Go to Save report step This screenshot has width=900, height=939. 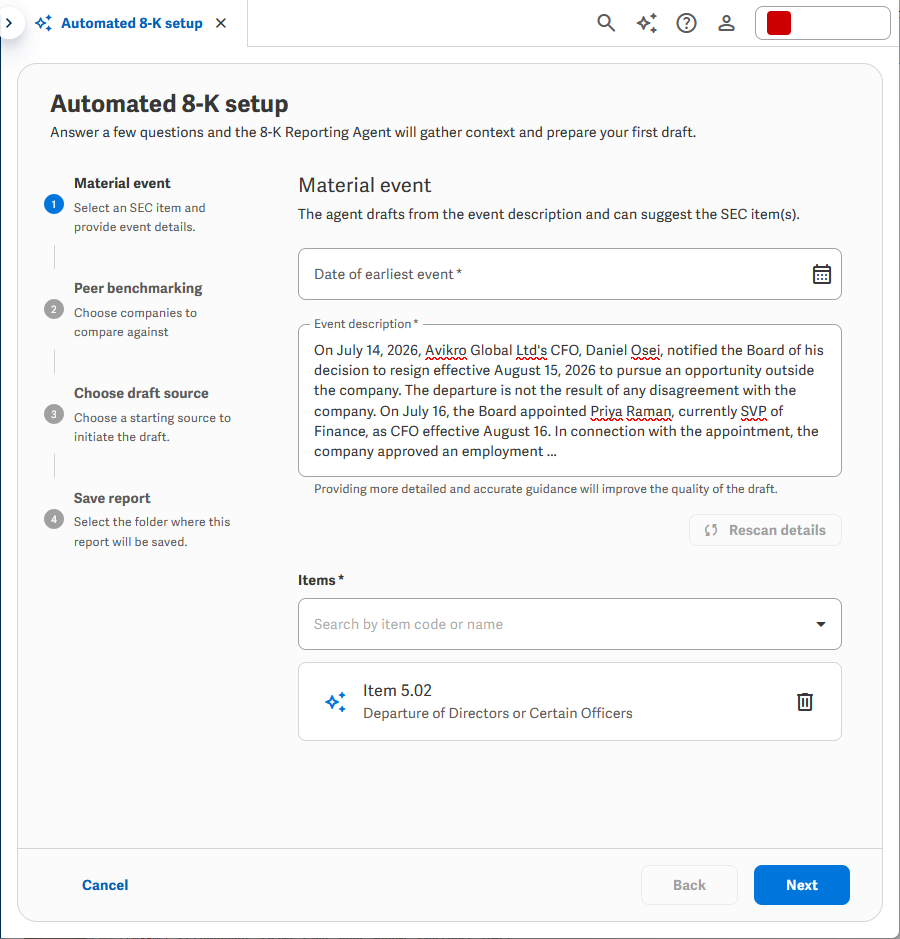coord(112,498)
